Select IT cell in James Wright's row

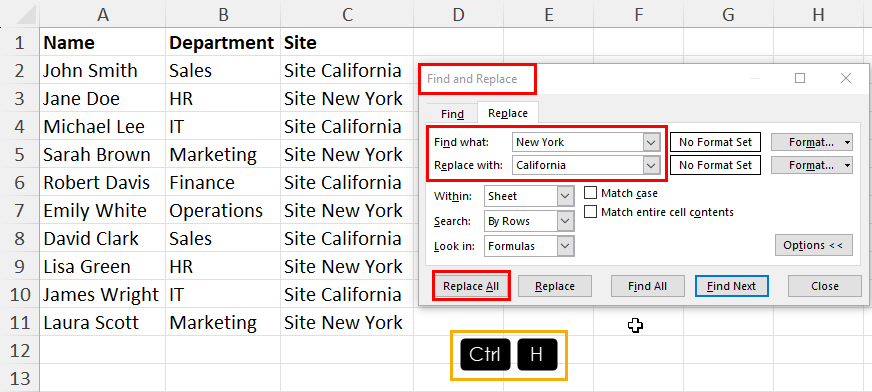tap(223, 294)
